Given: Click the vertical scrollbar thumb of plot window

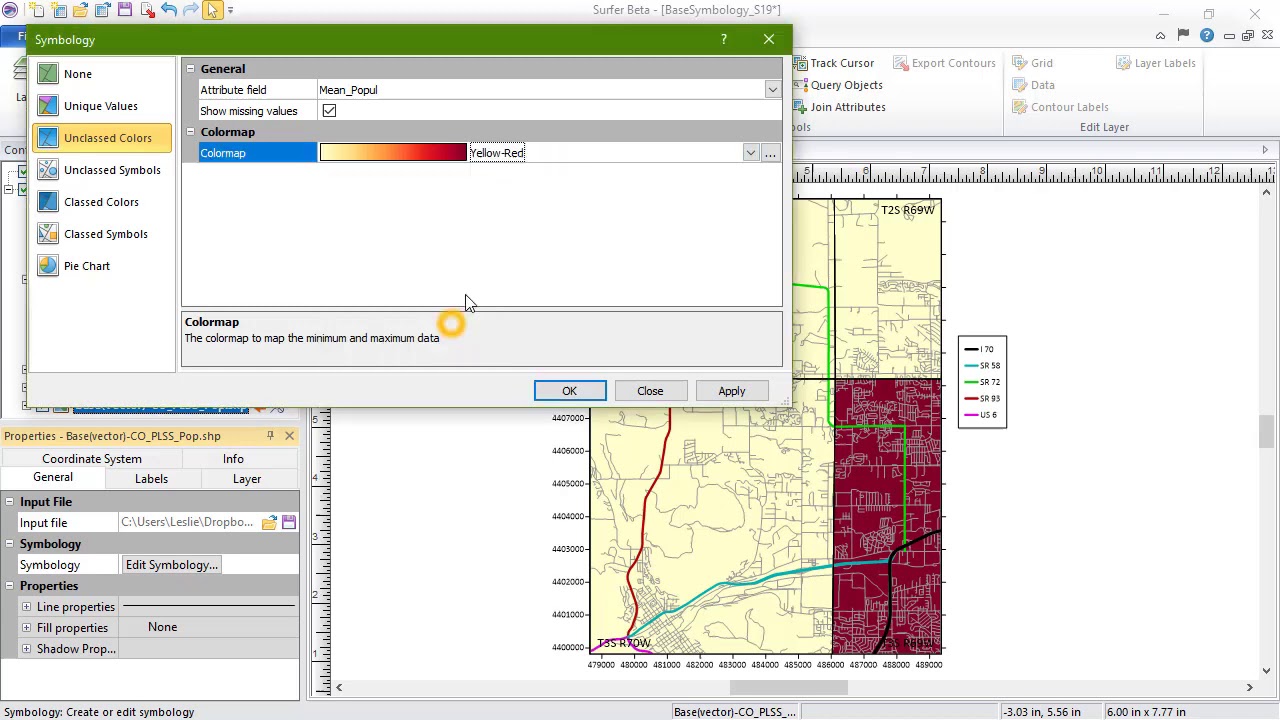Looking at the screenshot, I should click(1266, 431).
